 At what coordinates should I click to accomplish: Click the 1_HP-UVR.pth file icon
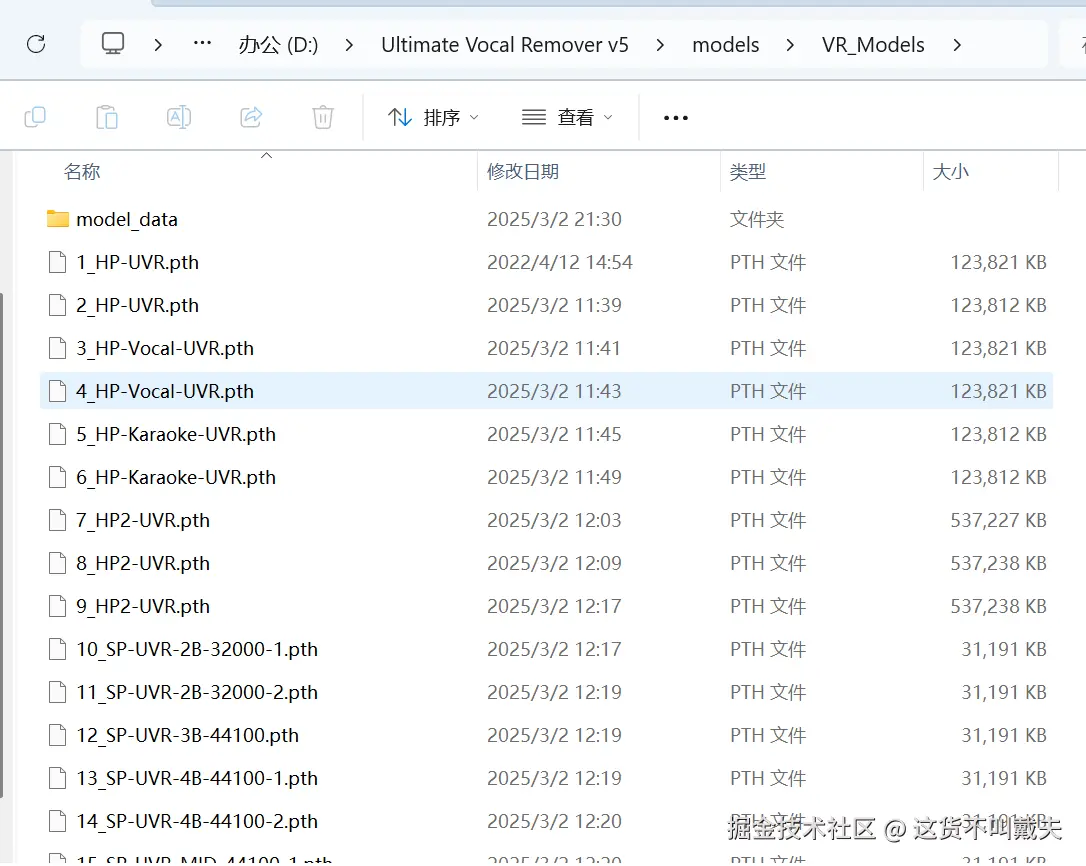tap(57, 263)
